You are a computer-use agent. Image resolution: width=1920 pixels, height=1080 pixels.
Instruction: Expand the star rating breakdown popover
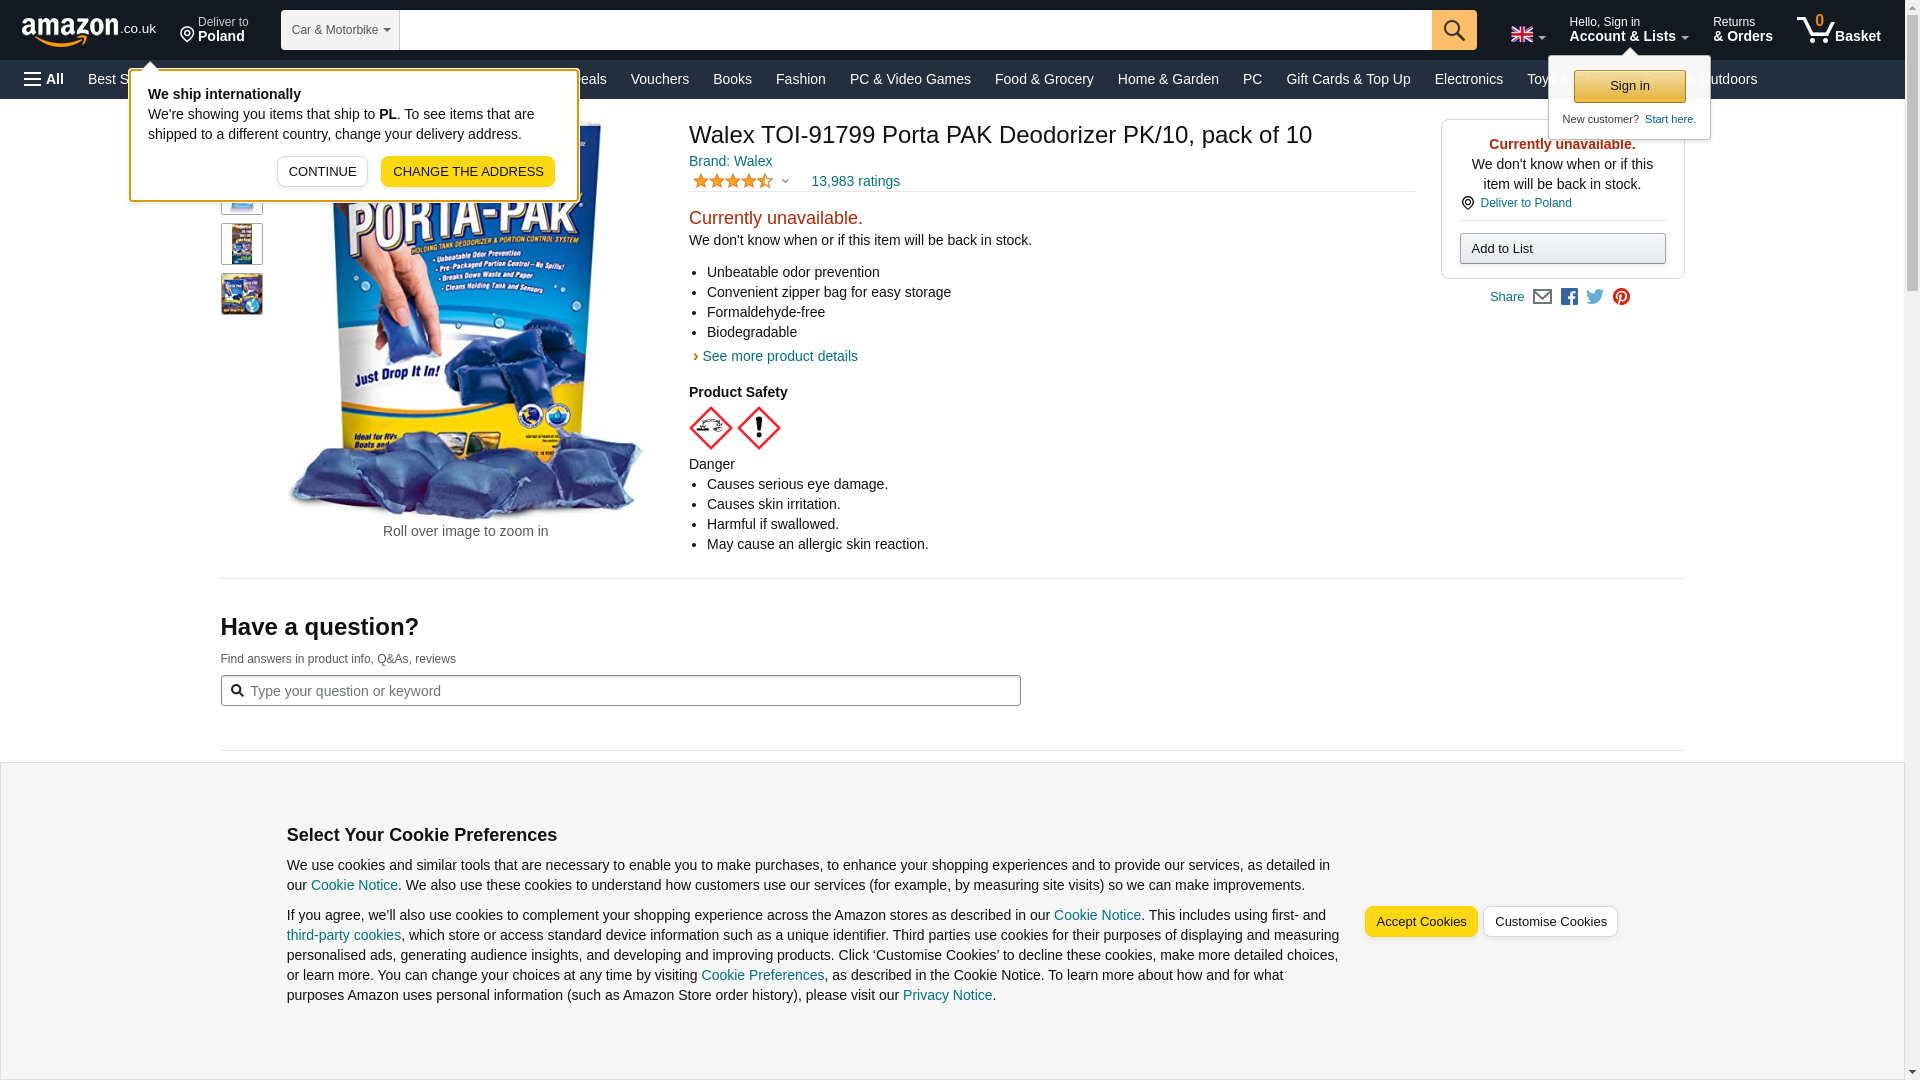coord(741,181)
